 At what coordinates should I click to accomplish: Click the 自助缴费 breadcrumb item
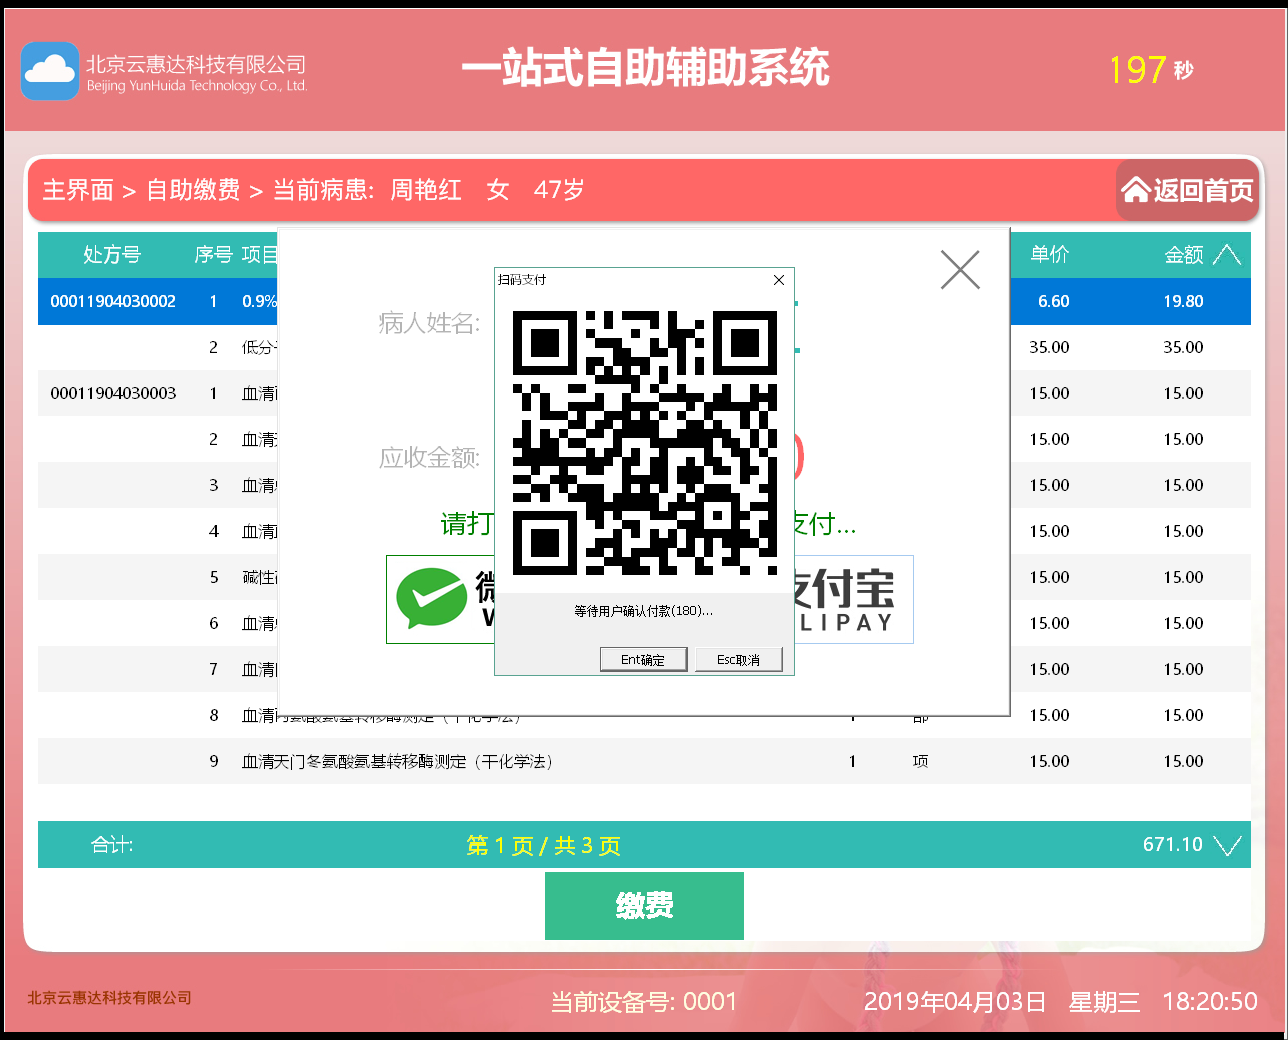pyautogui.click(x=193, y=190)
